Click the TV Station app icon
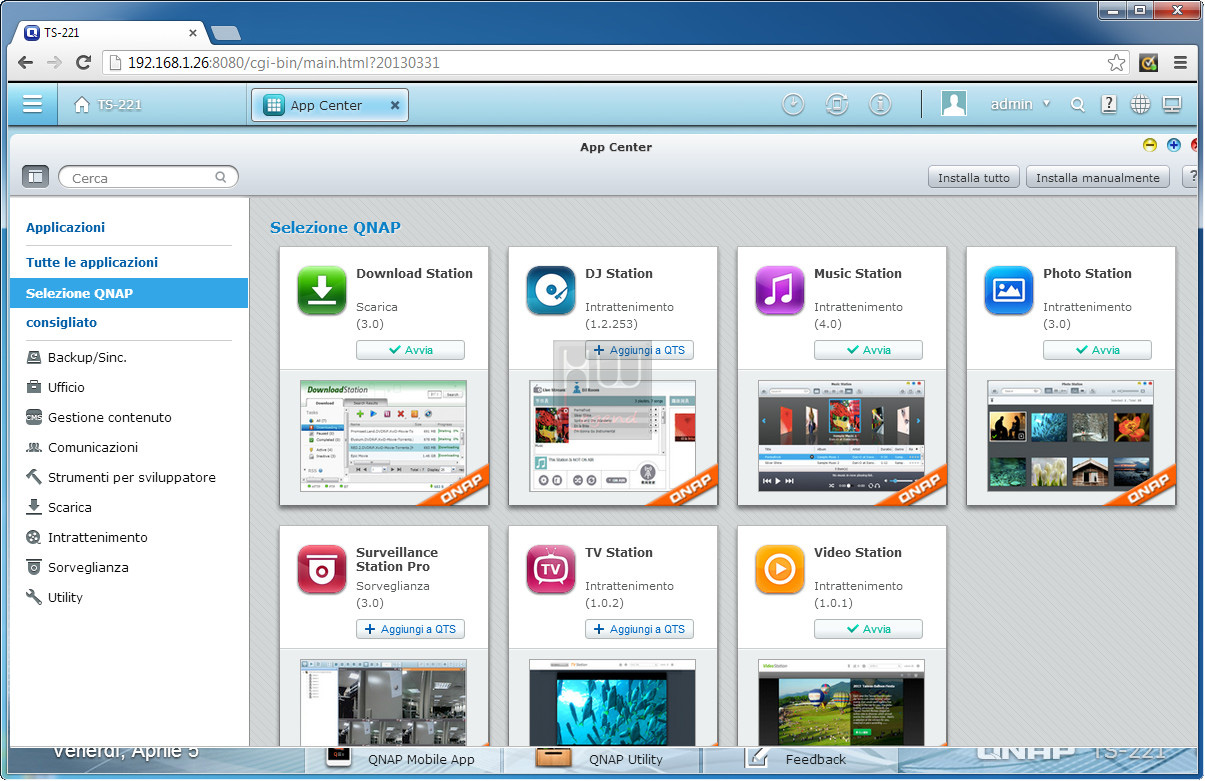 tap(551, 570)
